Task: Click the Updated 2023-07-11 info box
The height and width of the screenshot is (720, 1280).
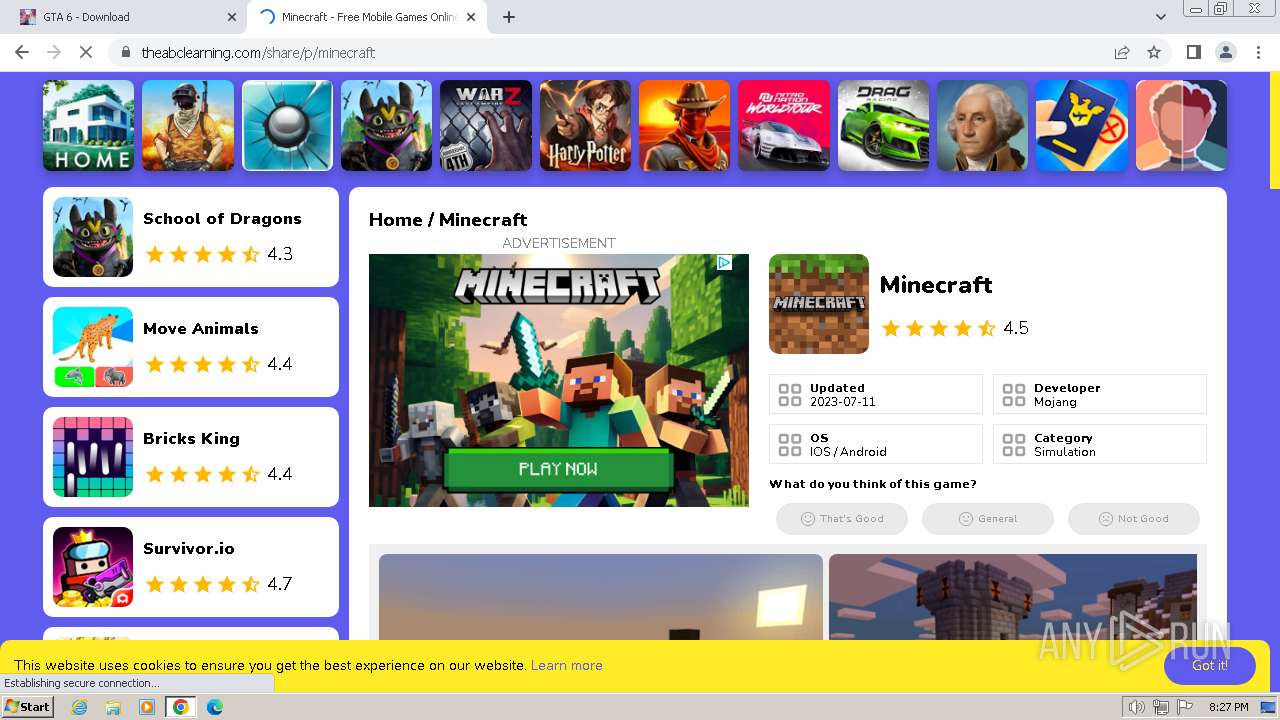Action: 876,394
